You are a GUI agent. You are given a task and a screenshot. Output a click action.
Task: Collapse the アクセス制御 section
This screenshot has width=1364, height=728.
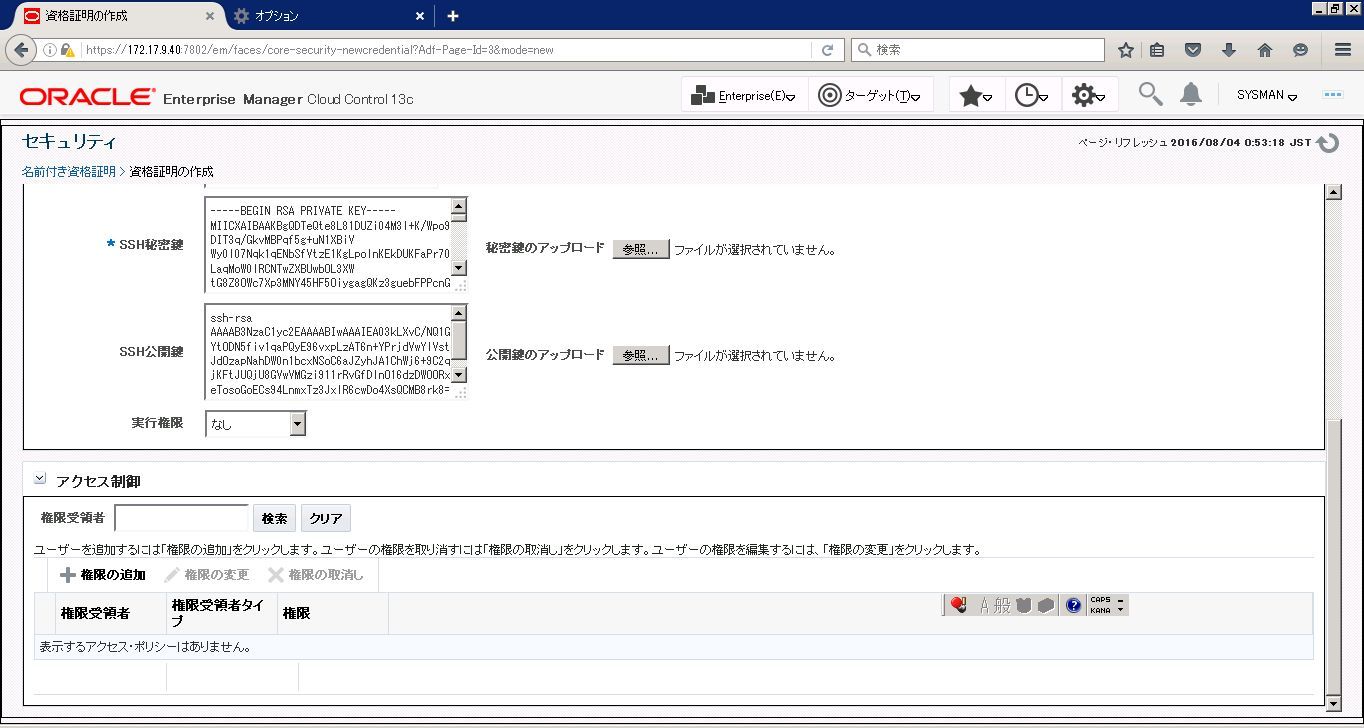click(40, 479)
